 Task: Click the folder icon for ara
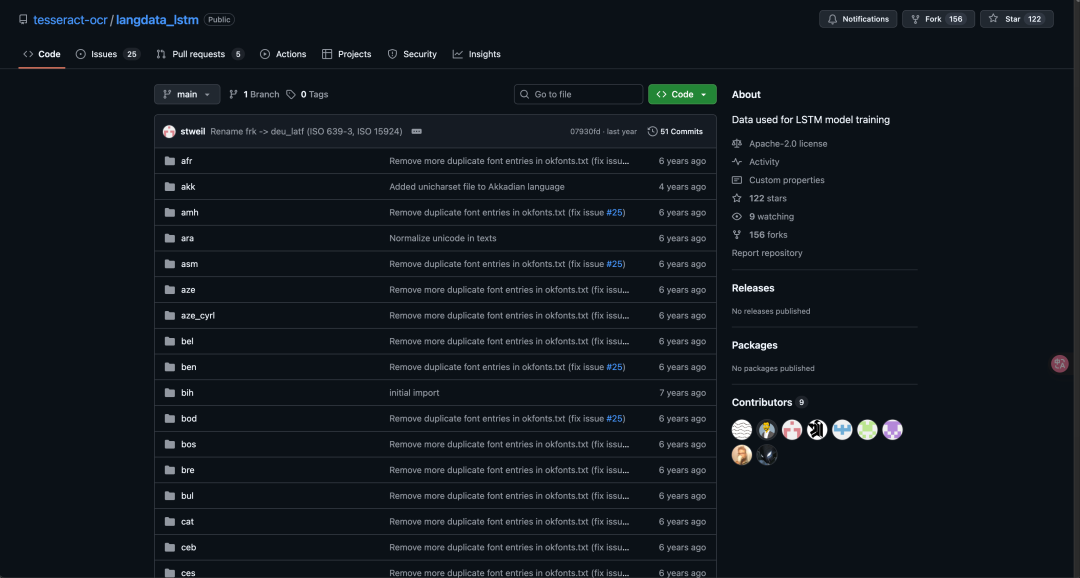(170, 238)
